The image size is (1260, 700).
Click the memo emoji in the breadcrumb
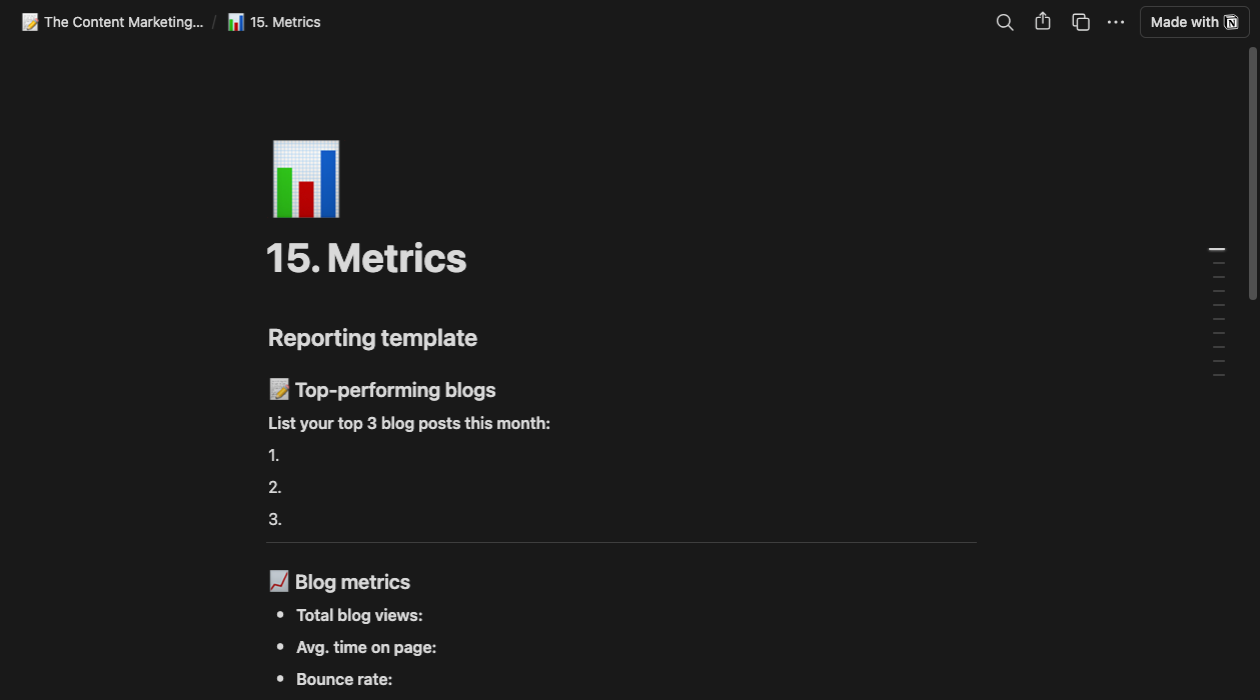tap(30, 22)
